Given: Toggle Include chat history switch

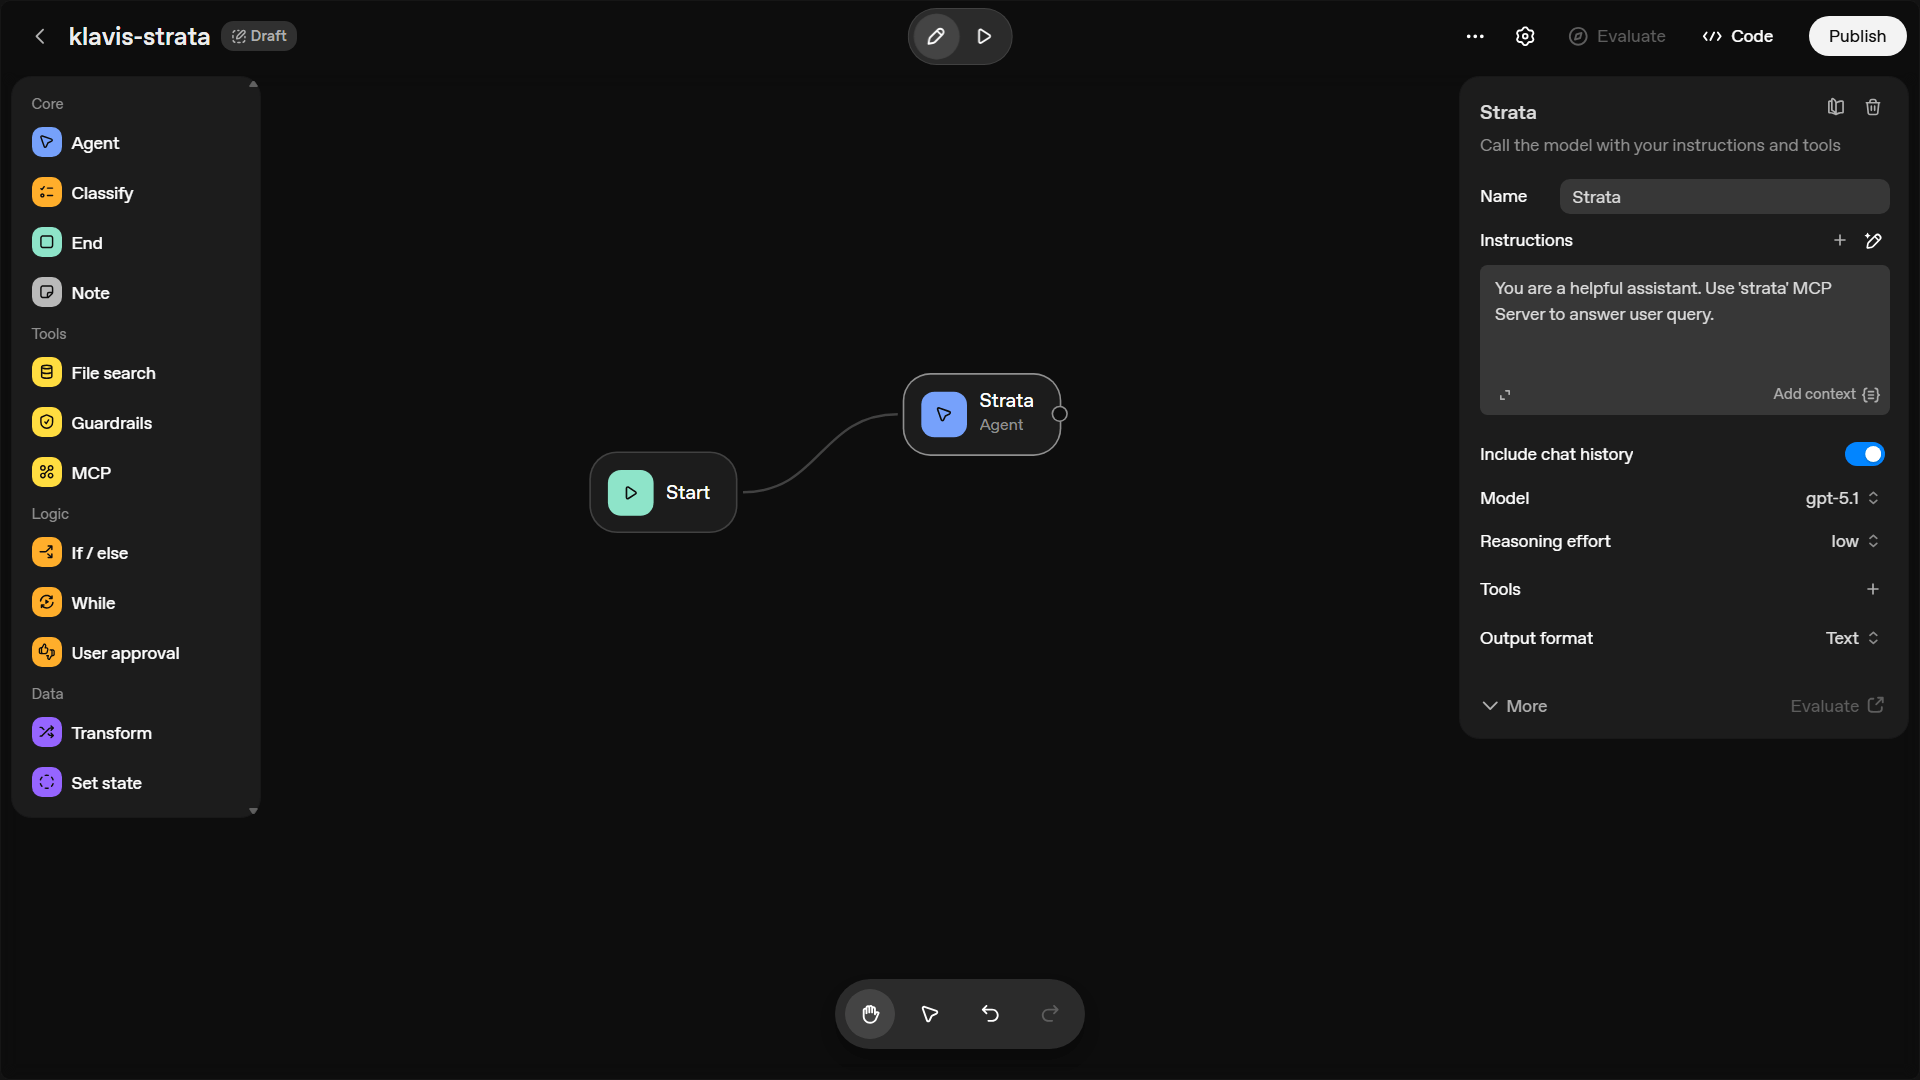Looking at the screenshot, I should click(x=1864, y=454).
